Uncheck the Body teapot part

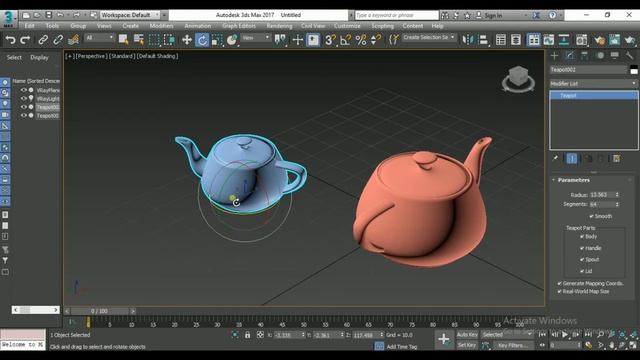pyautogui.click(x=582, y=236)
